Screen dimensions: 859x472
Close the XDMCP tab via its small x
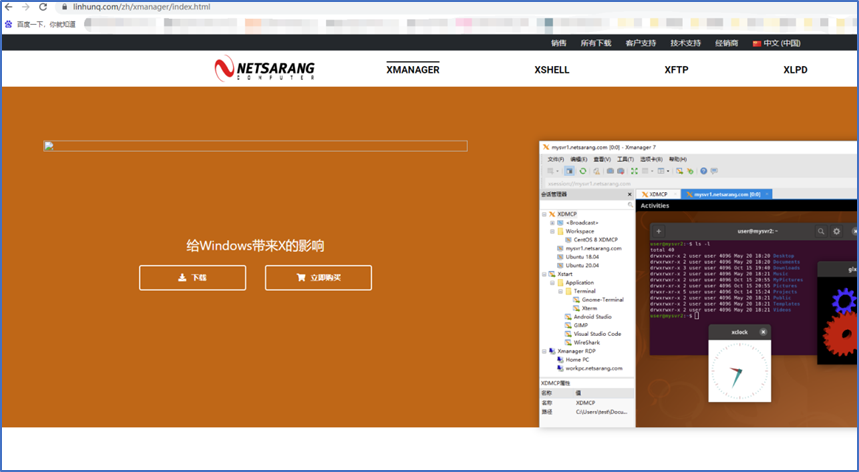tap(675, 194)
